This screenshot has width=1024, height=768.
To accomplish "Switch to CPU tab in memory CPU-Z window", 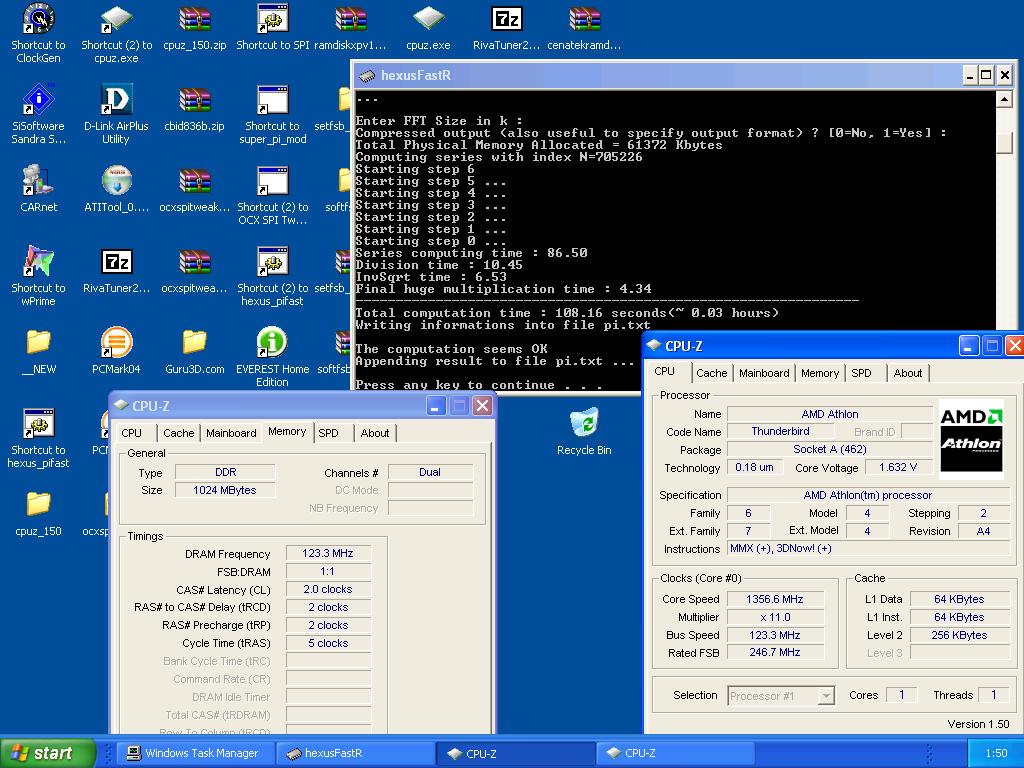I will point(131,433).
